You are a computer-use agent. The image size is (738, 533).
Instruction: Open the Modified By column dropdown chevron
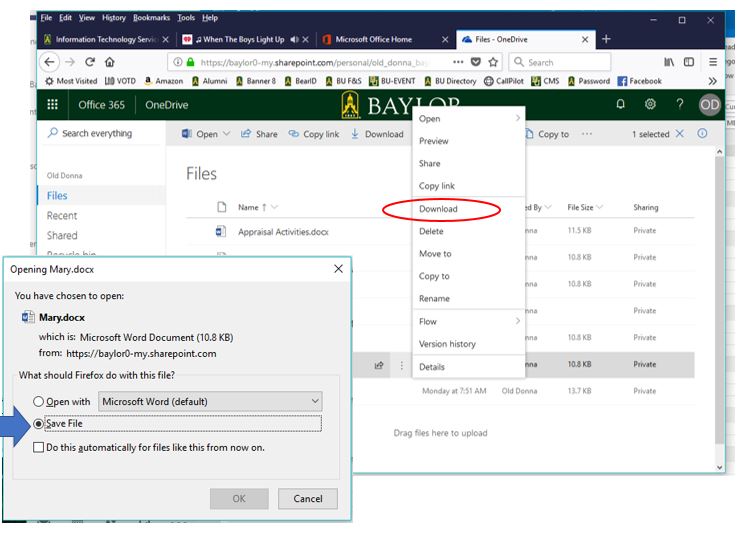(547, 207)
